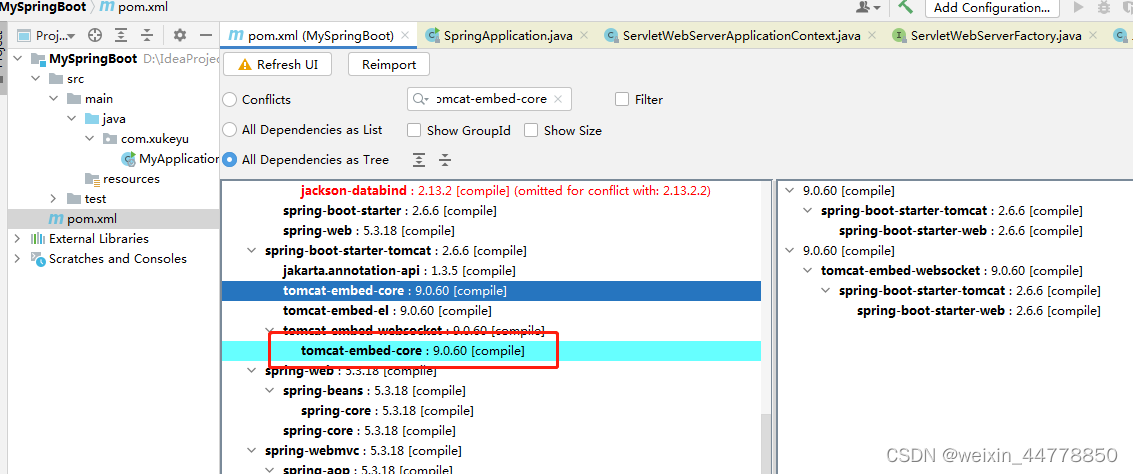The image size is (1133, 474).
Task: Click the Debug bug icon in toolbar
Action: point(1103,7)
